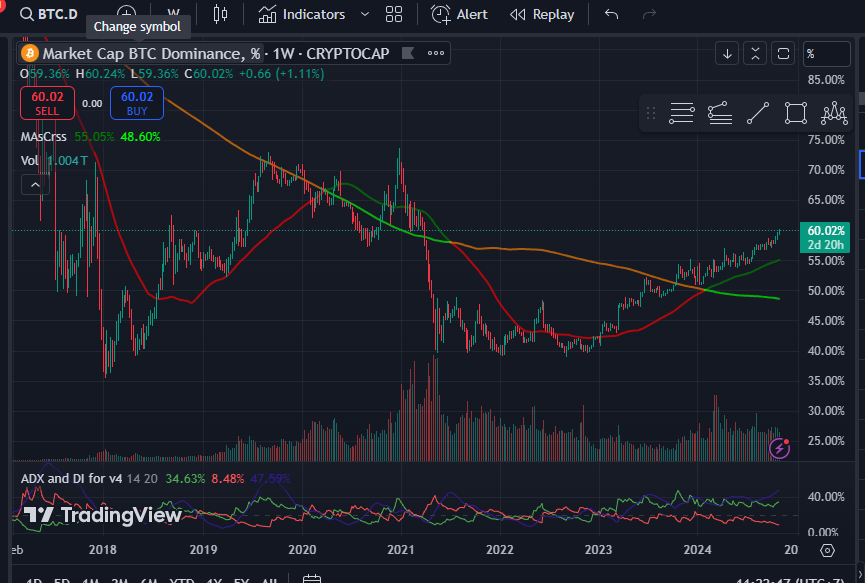Open the three-dots More menu in the legend

pos(436,53)
